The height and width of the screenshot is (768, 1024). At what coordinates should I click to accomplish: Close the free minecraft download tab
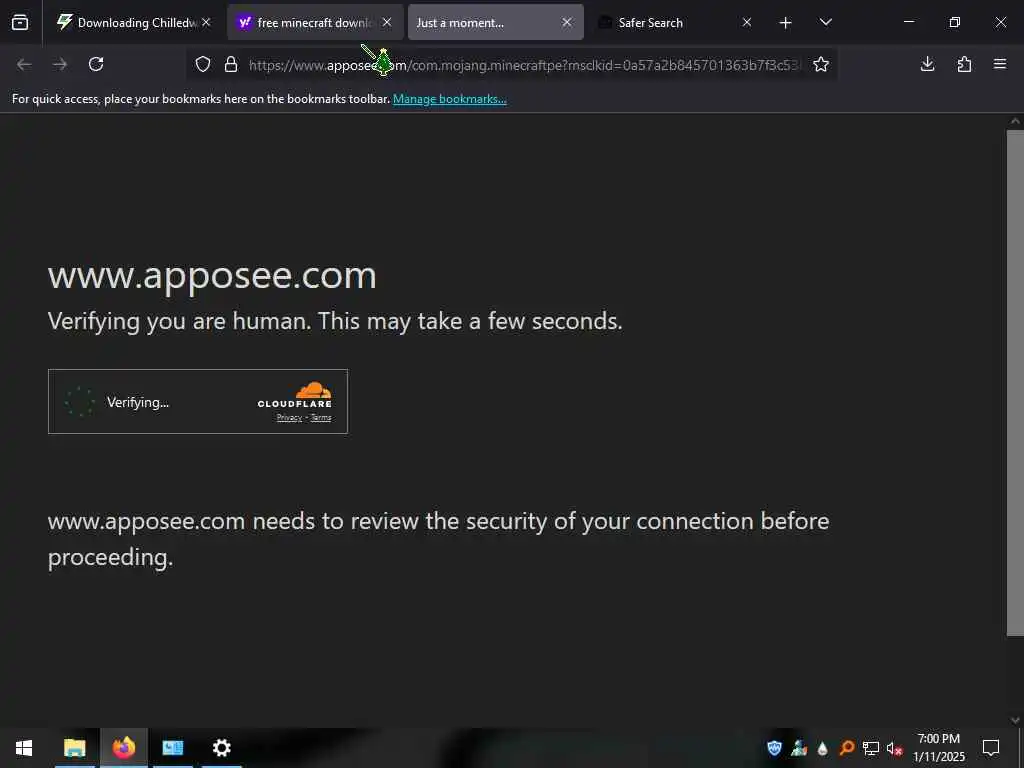tap(387, 22)
